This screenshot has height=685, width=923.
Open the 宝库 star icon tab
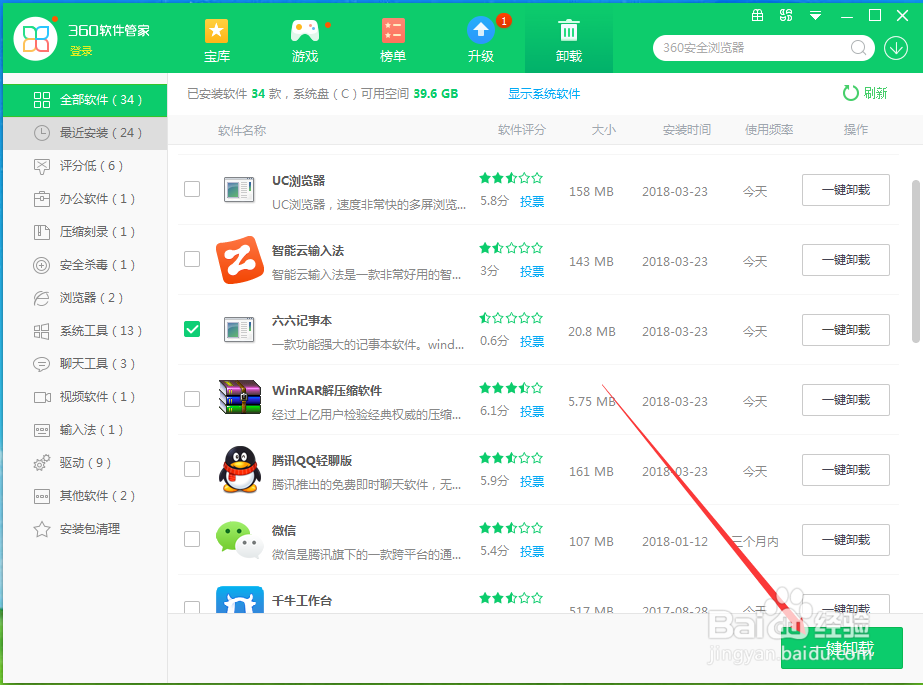217,41
